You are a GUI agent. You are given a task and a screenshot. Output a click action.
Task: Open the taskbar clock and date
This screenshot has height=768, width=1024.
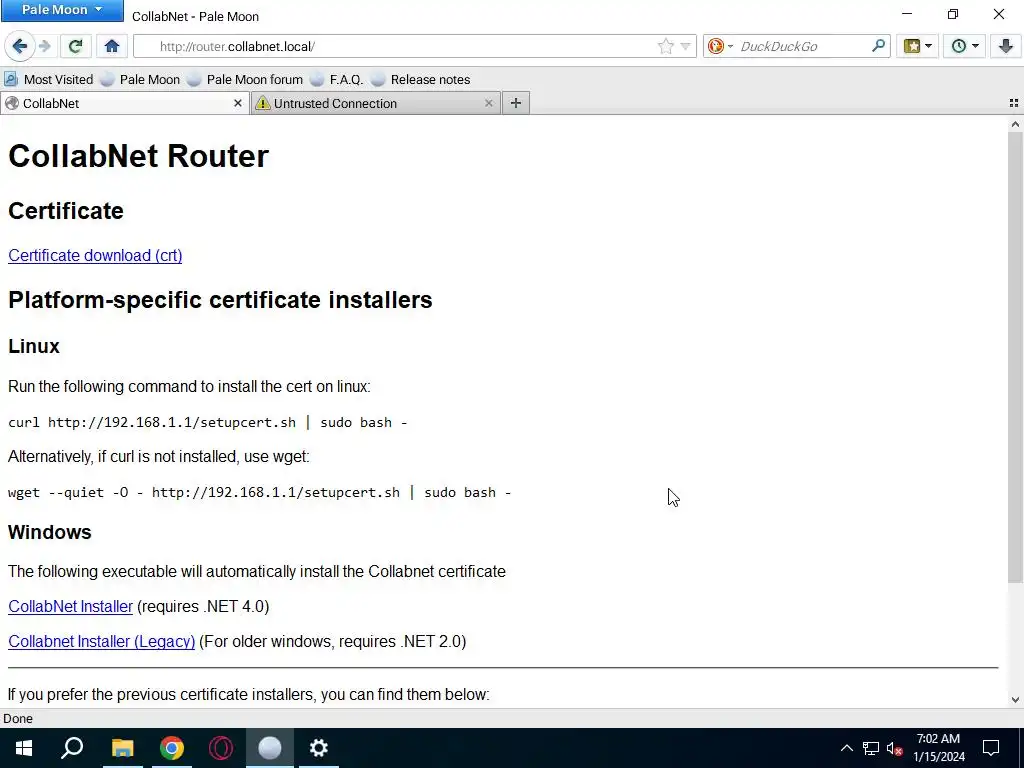938,748
